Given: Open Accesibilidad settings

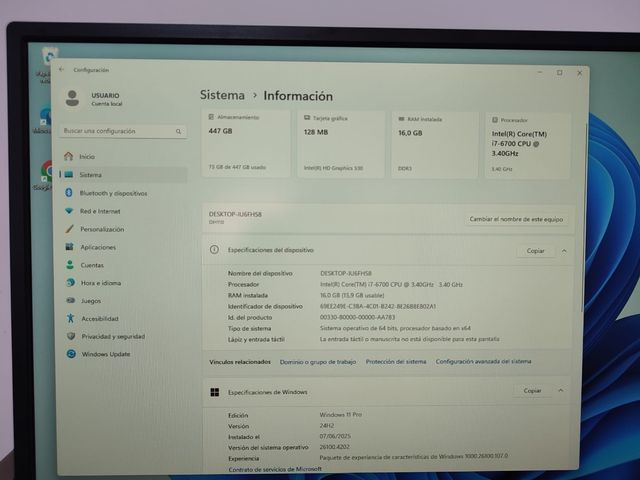Looking at the screenshot, I should pyautogui.click(x=99, y=318).
